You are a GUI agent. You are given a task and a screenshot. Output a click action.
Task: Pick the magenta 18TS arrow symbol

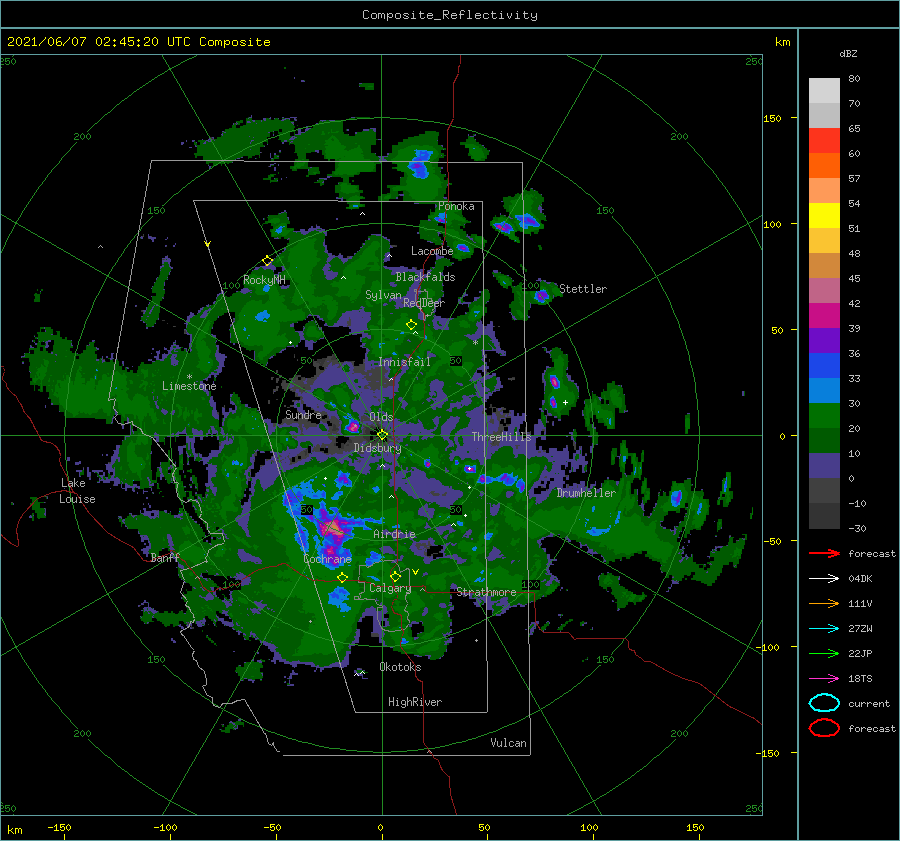(x=824, y=678)
